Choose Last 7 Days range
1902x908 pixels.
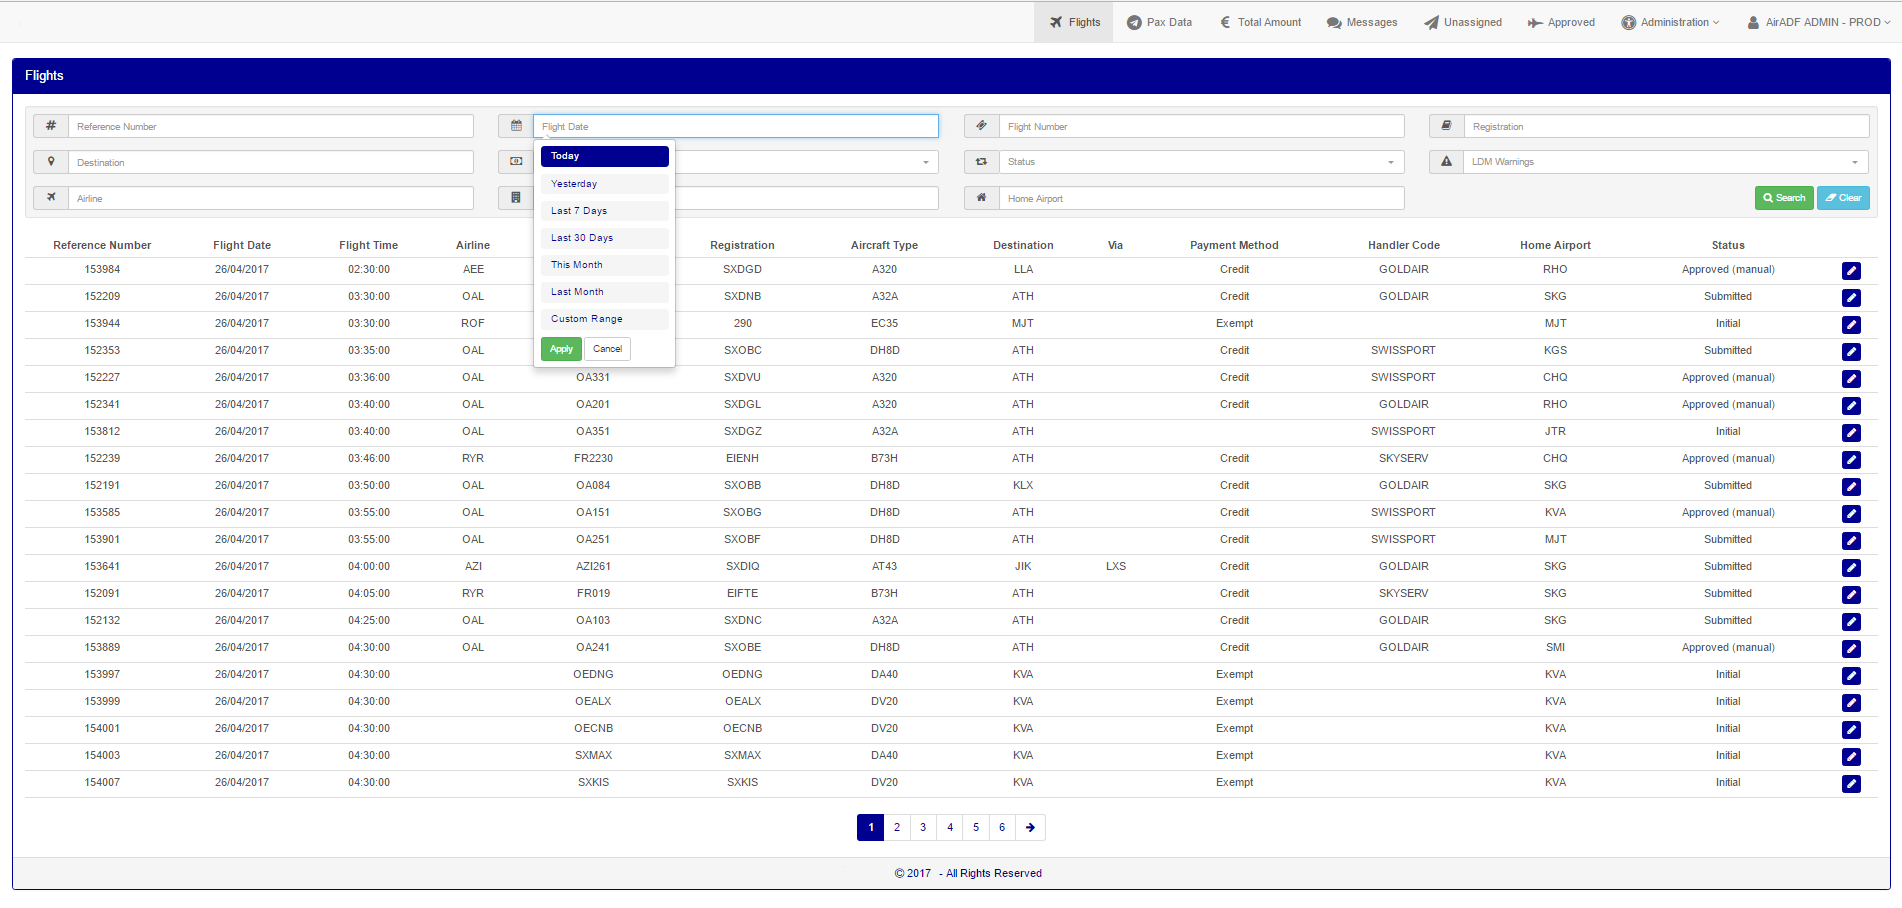[x=605, y=211]
